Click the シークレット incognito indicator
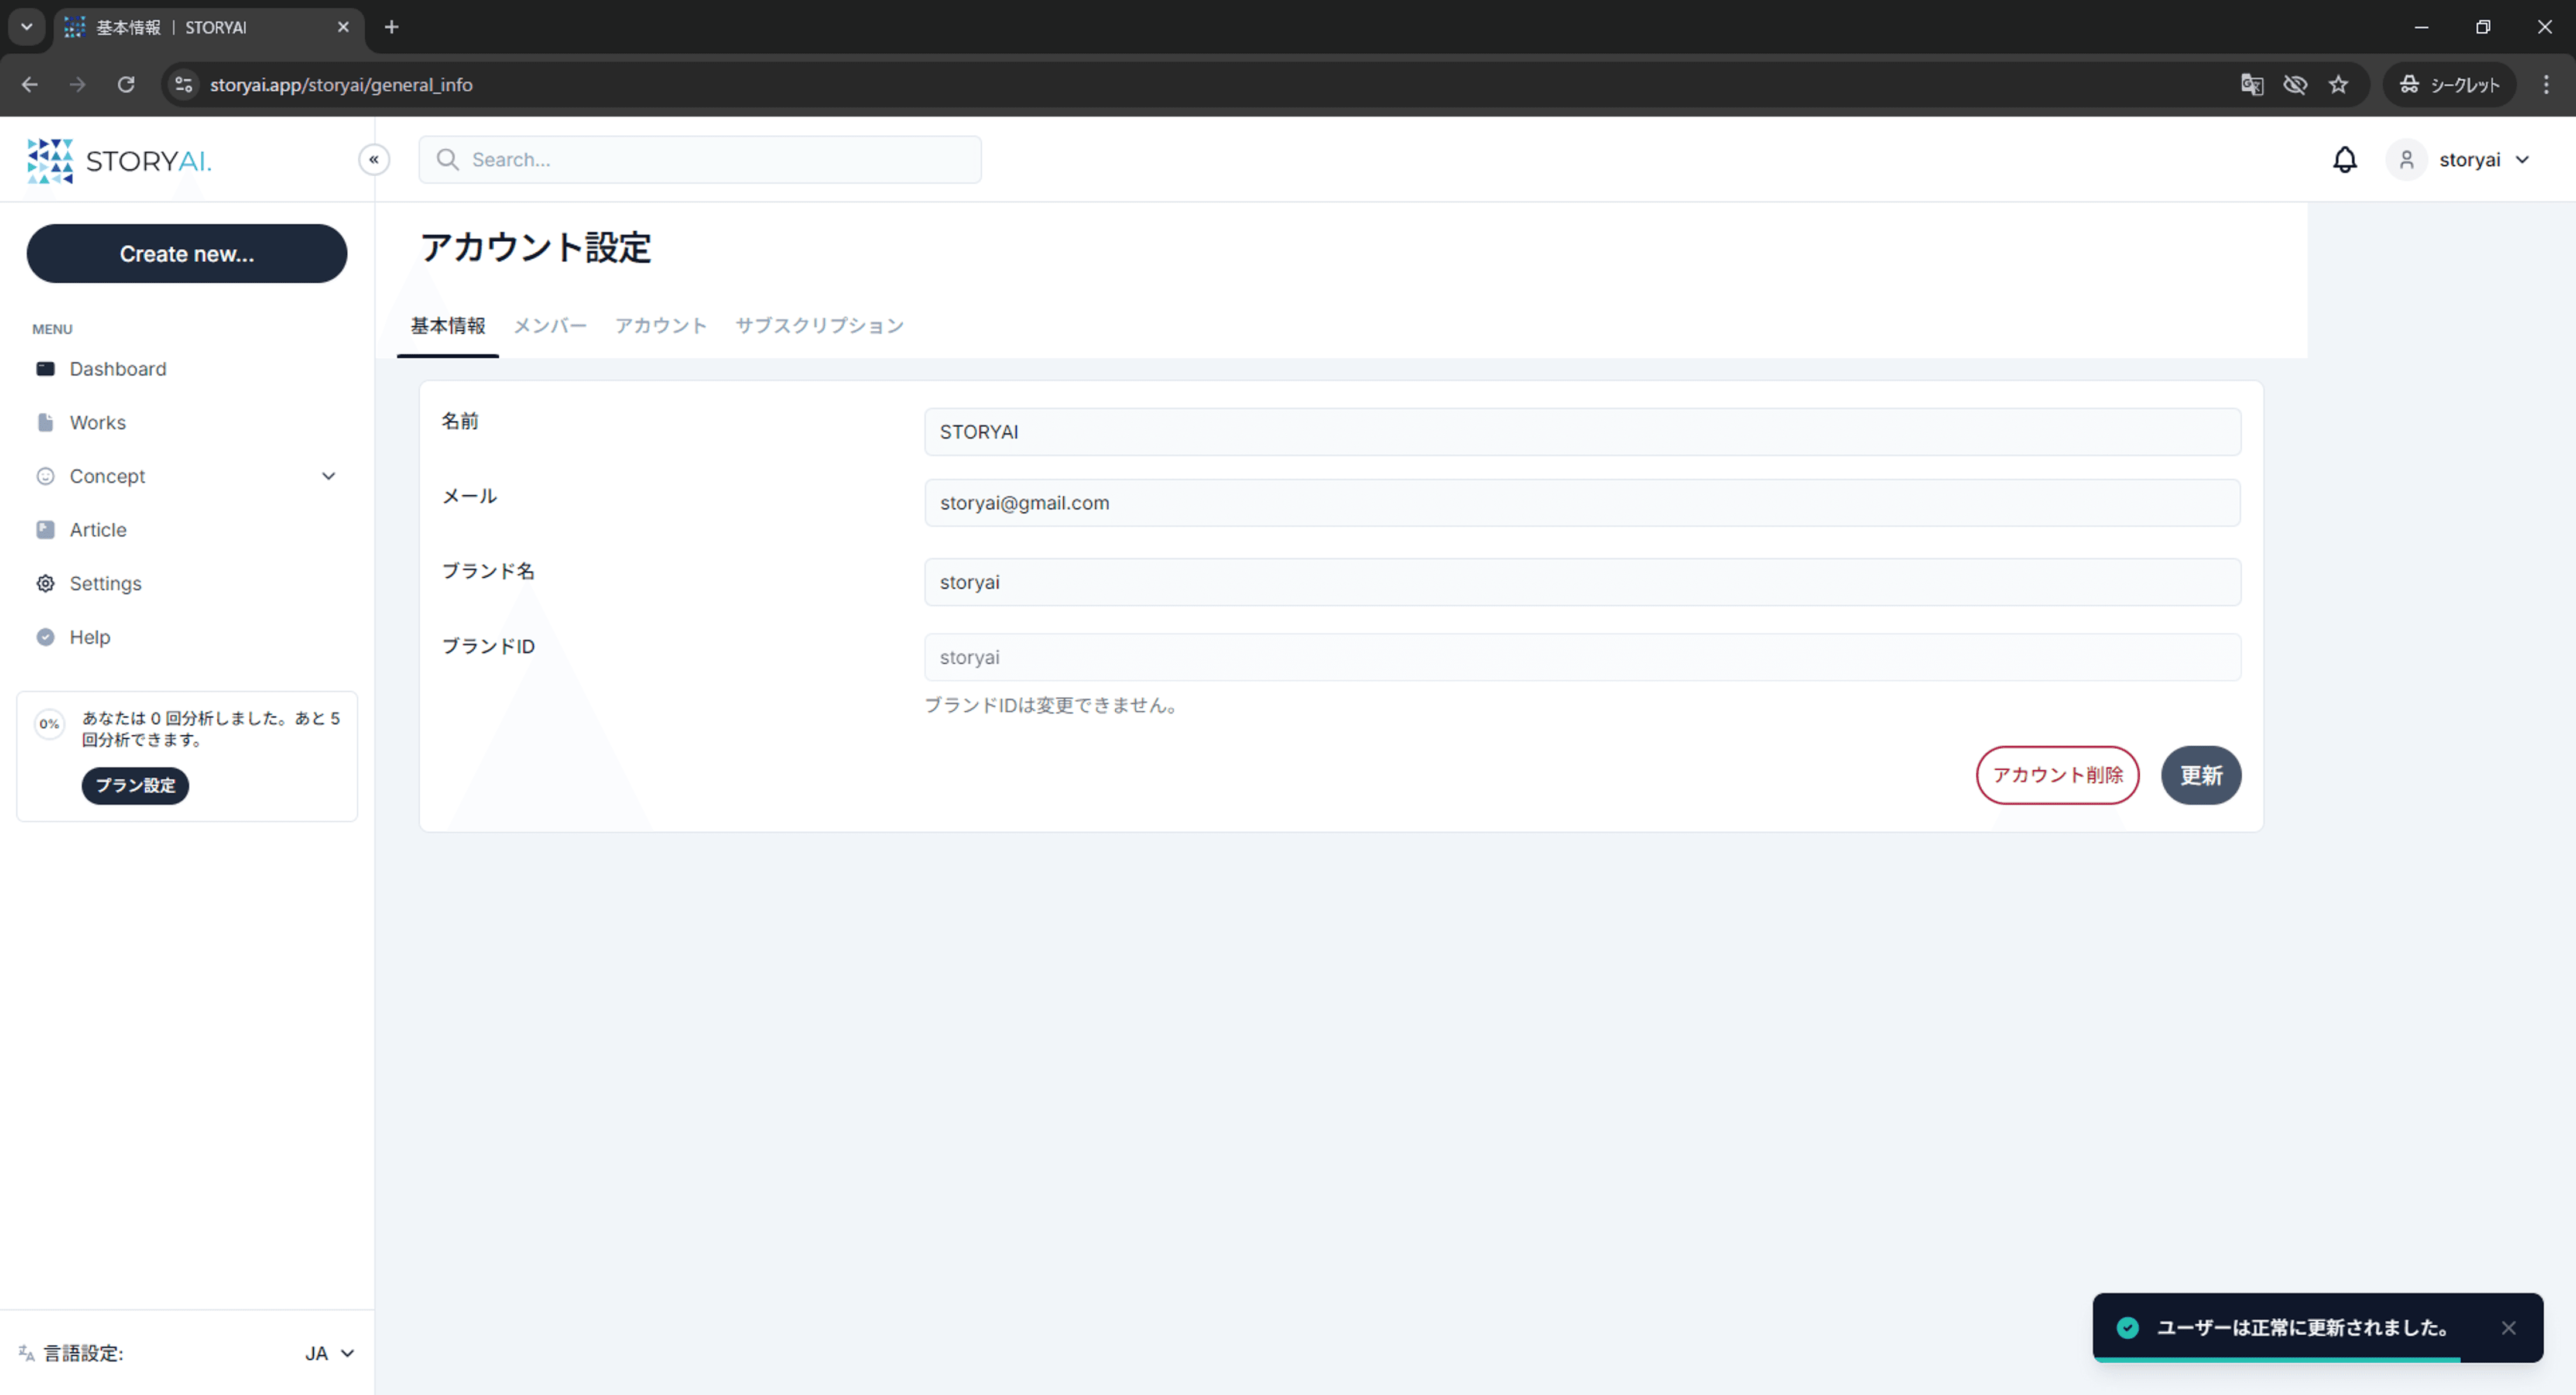2576x1395 pixels. pyautogui.click(x=2449, y=85)
